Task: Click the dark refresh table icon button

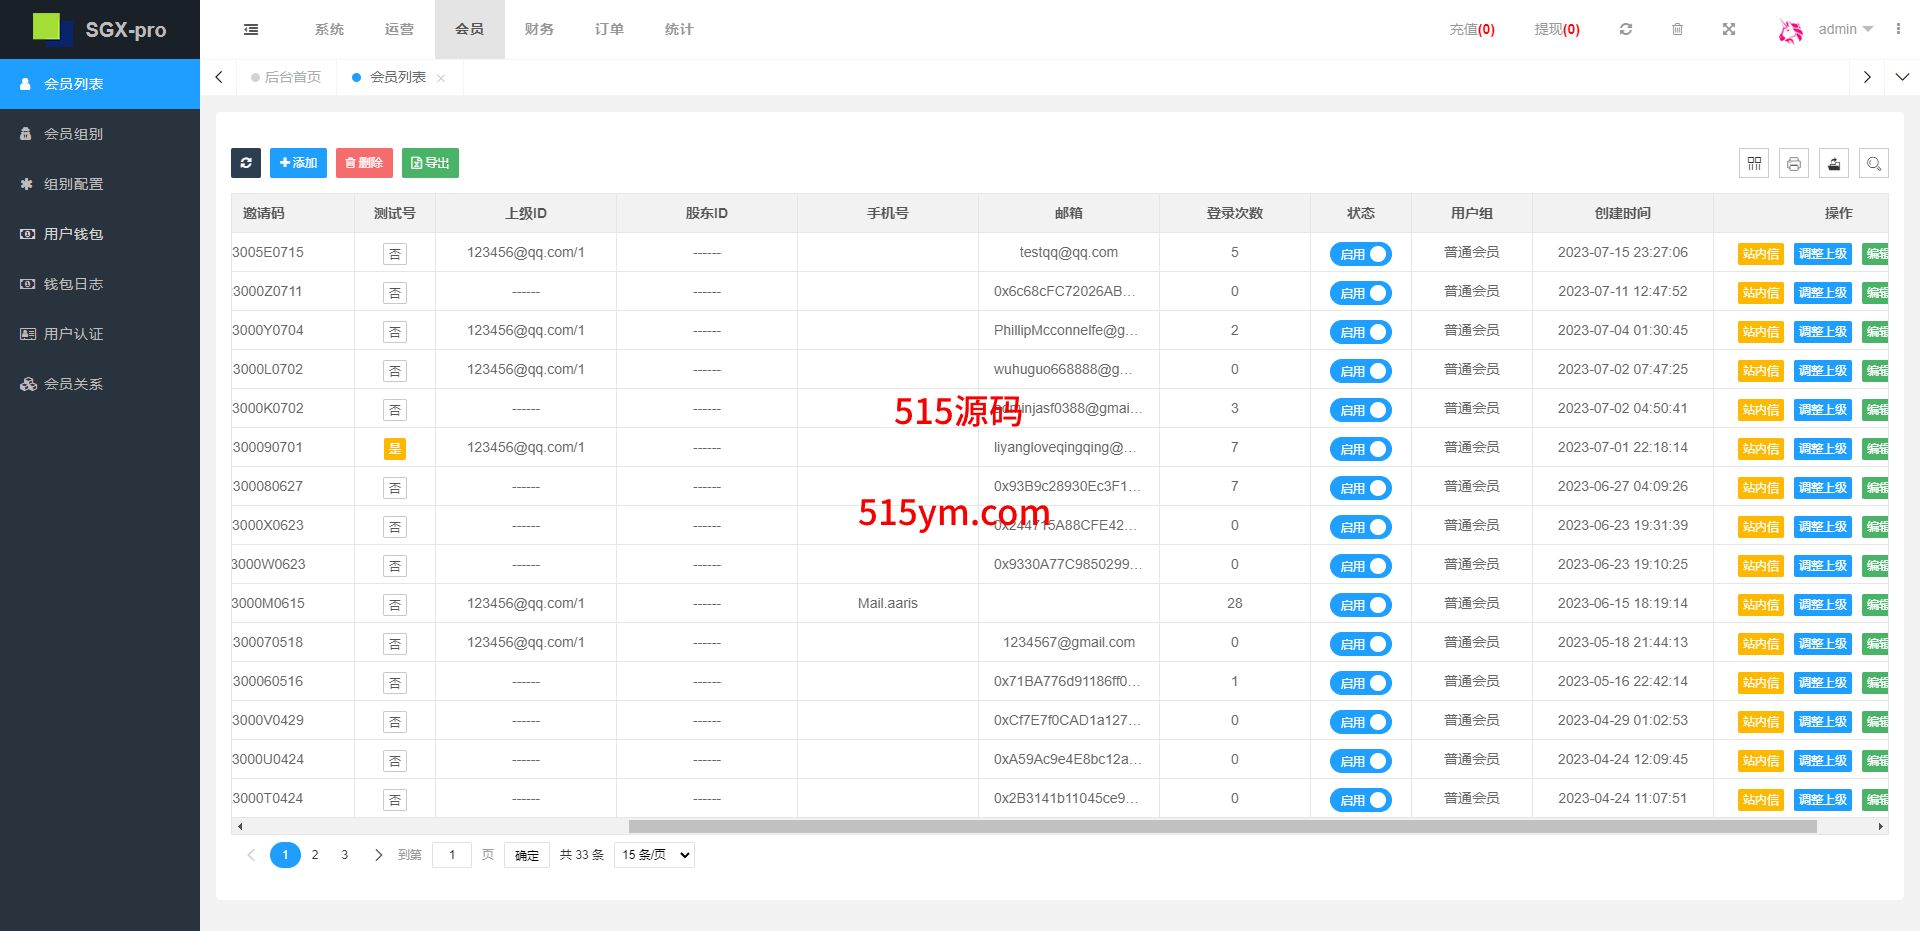Action: pos(246,163)
